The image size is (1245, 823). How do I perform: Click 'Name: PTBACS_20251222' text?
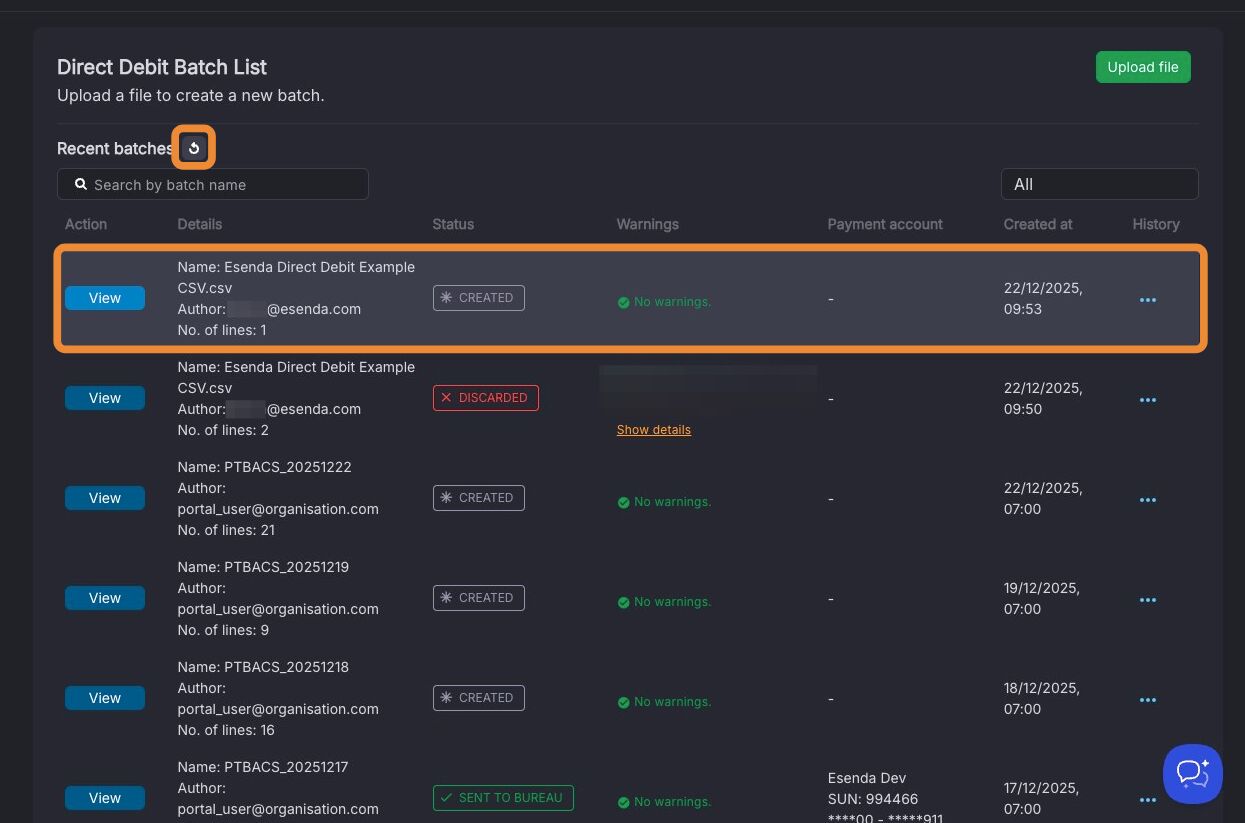[x=264, y=467]
